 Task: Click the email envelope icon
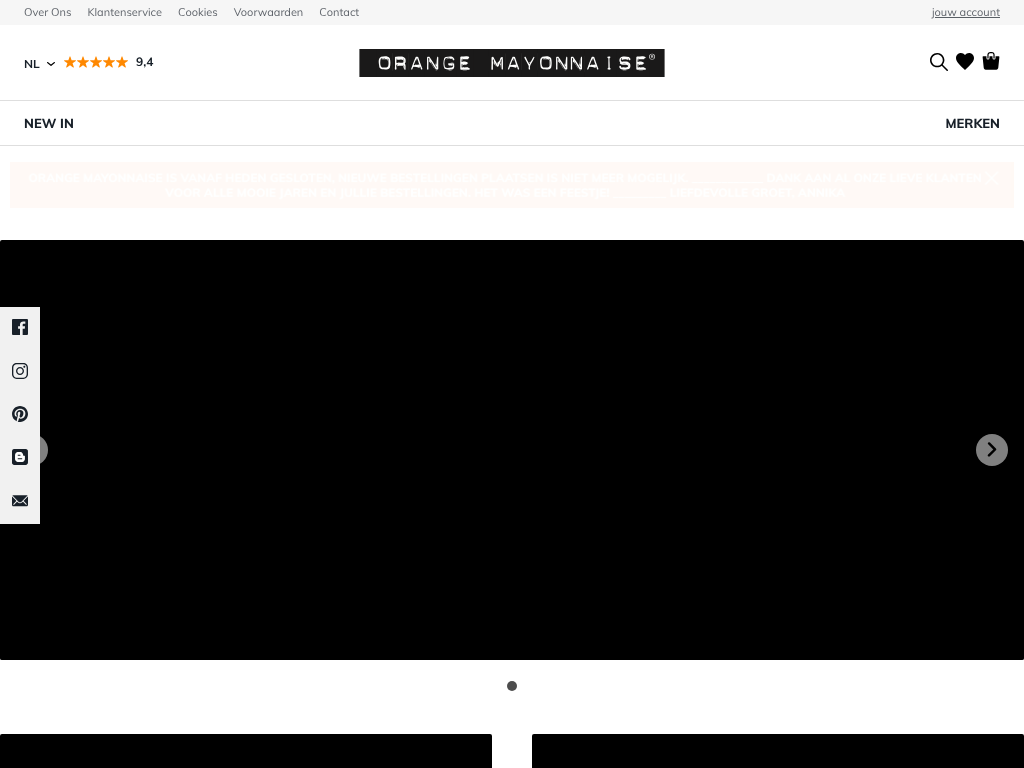20,501
